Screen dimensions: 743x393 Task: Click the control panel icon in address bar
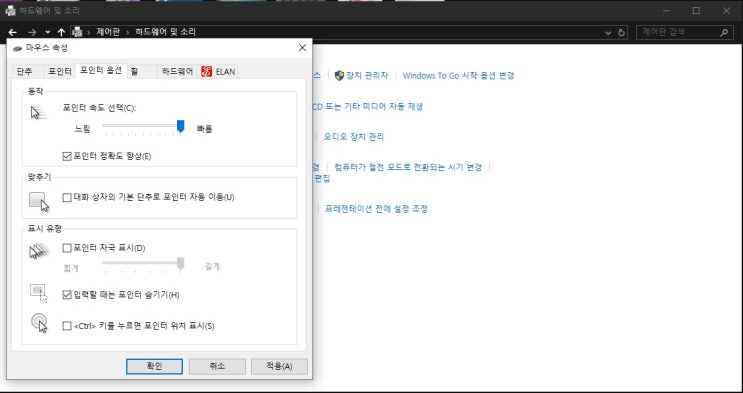pos(77,32)
